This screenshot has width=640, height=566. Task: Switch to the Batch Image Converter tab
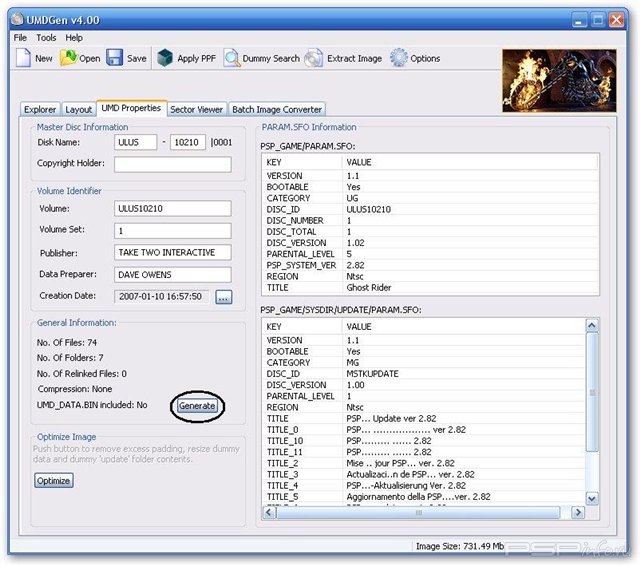tap(277, 109)
